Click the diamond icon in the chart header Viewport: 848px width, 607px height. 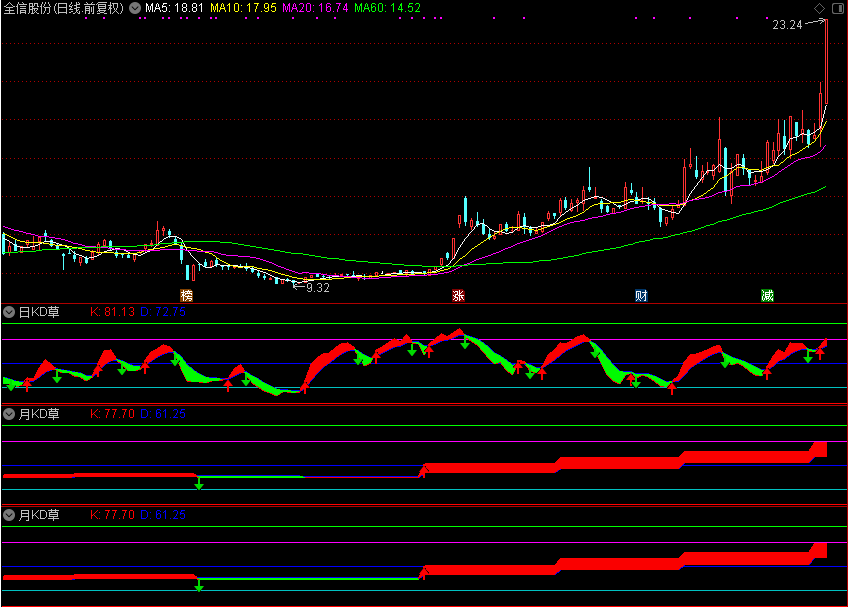pyautogui.click(x=819, y=8)
